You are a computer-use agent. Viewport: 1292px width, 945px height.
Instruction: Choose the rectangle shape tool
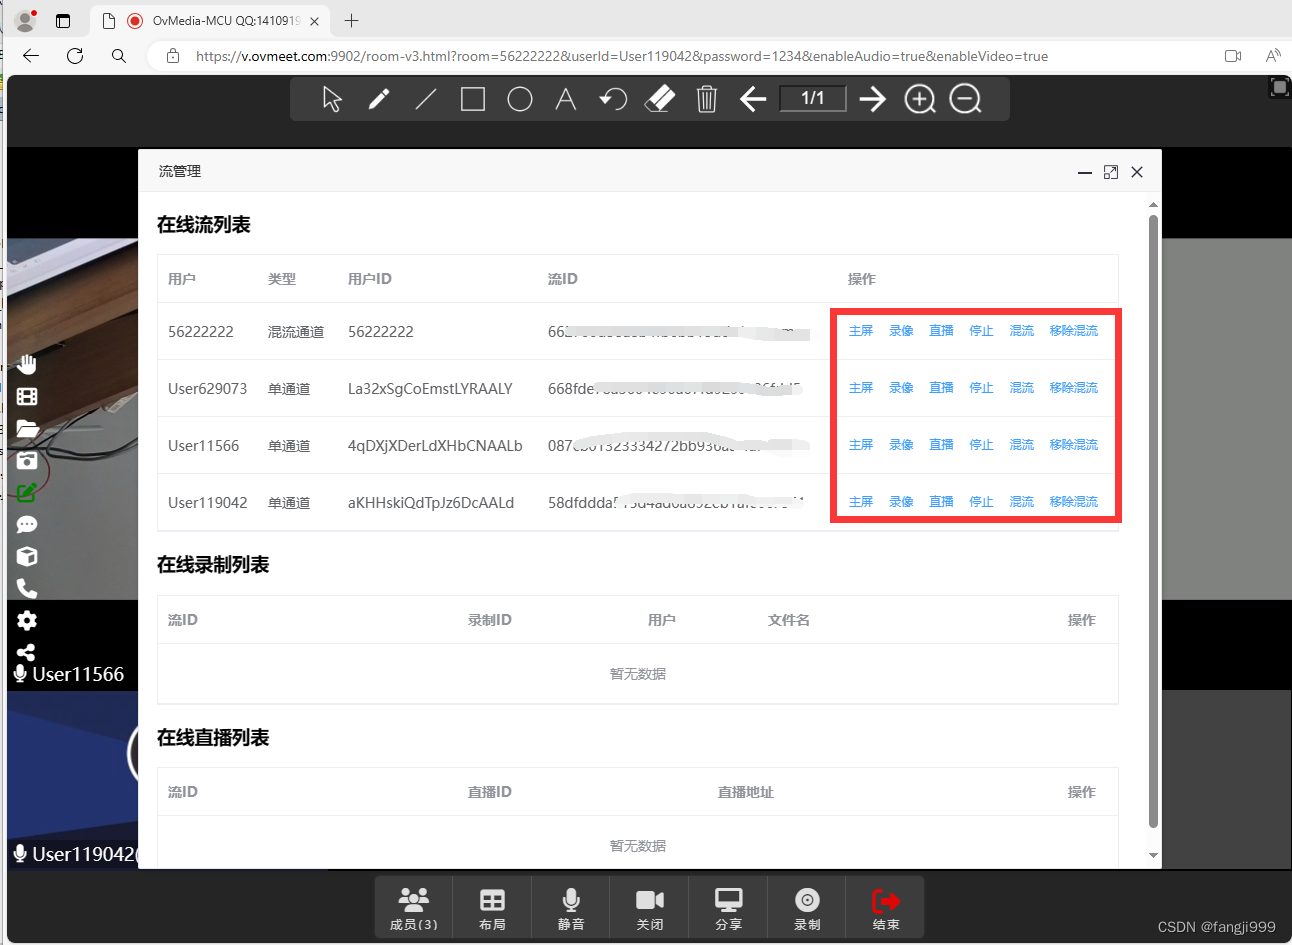tap(472, 98)
